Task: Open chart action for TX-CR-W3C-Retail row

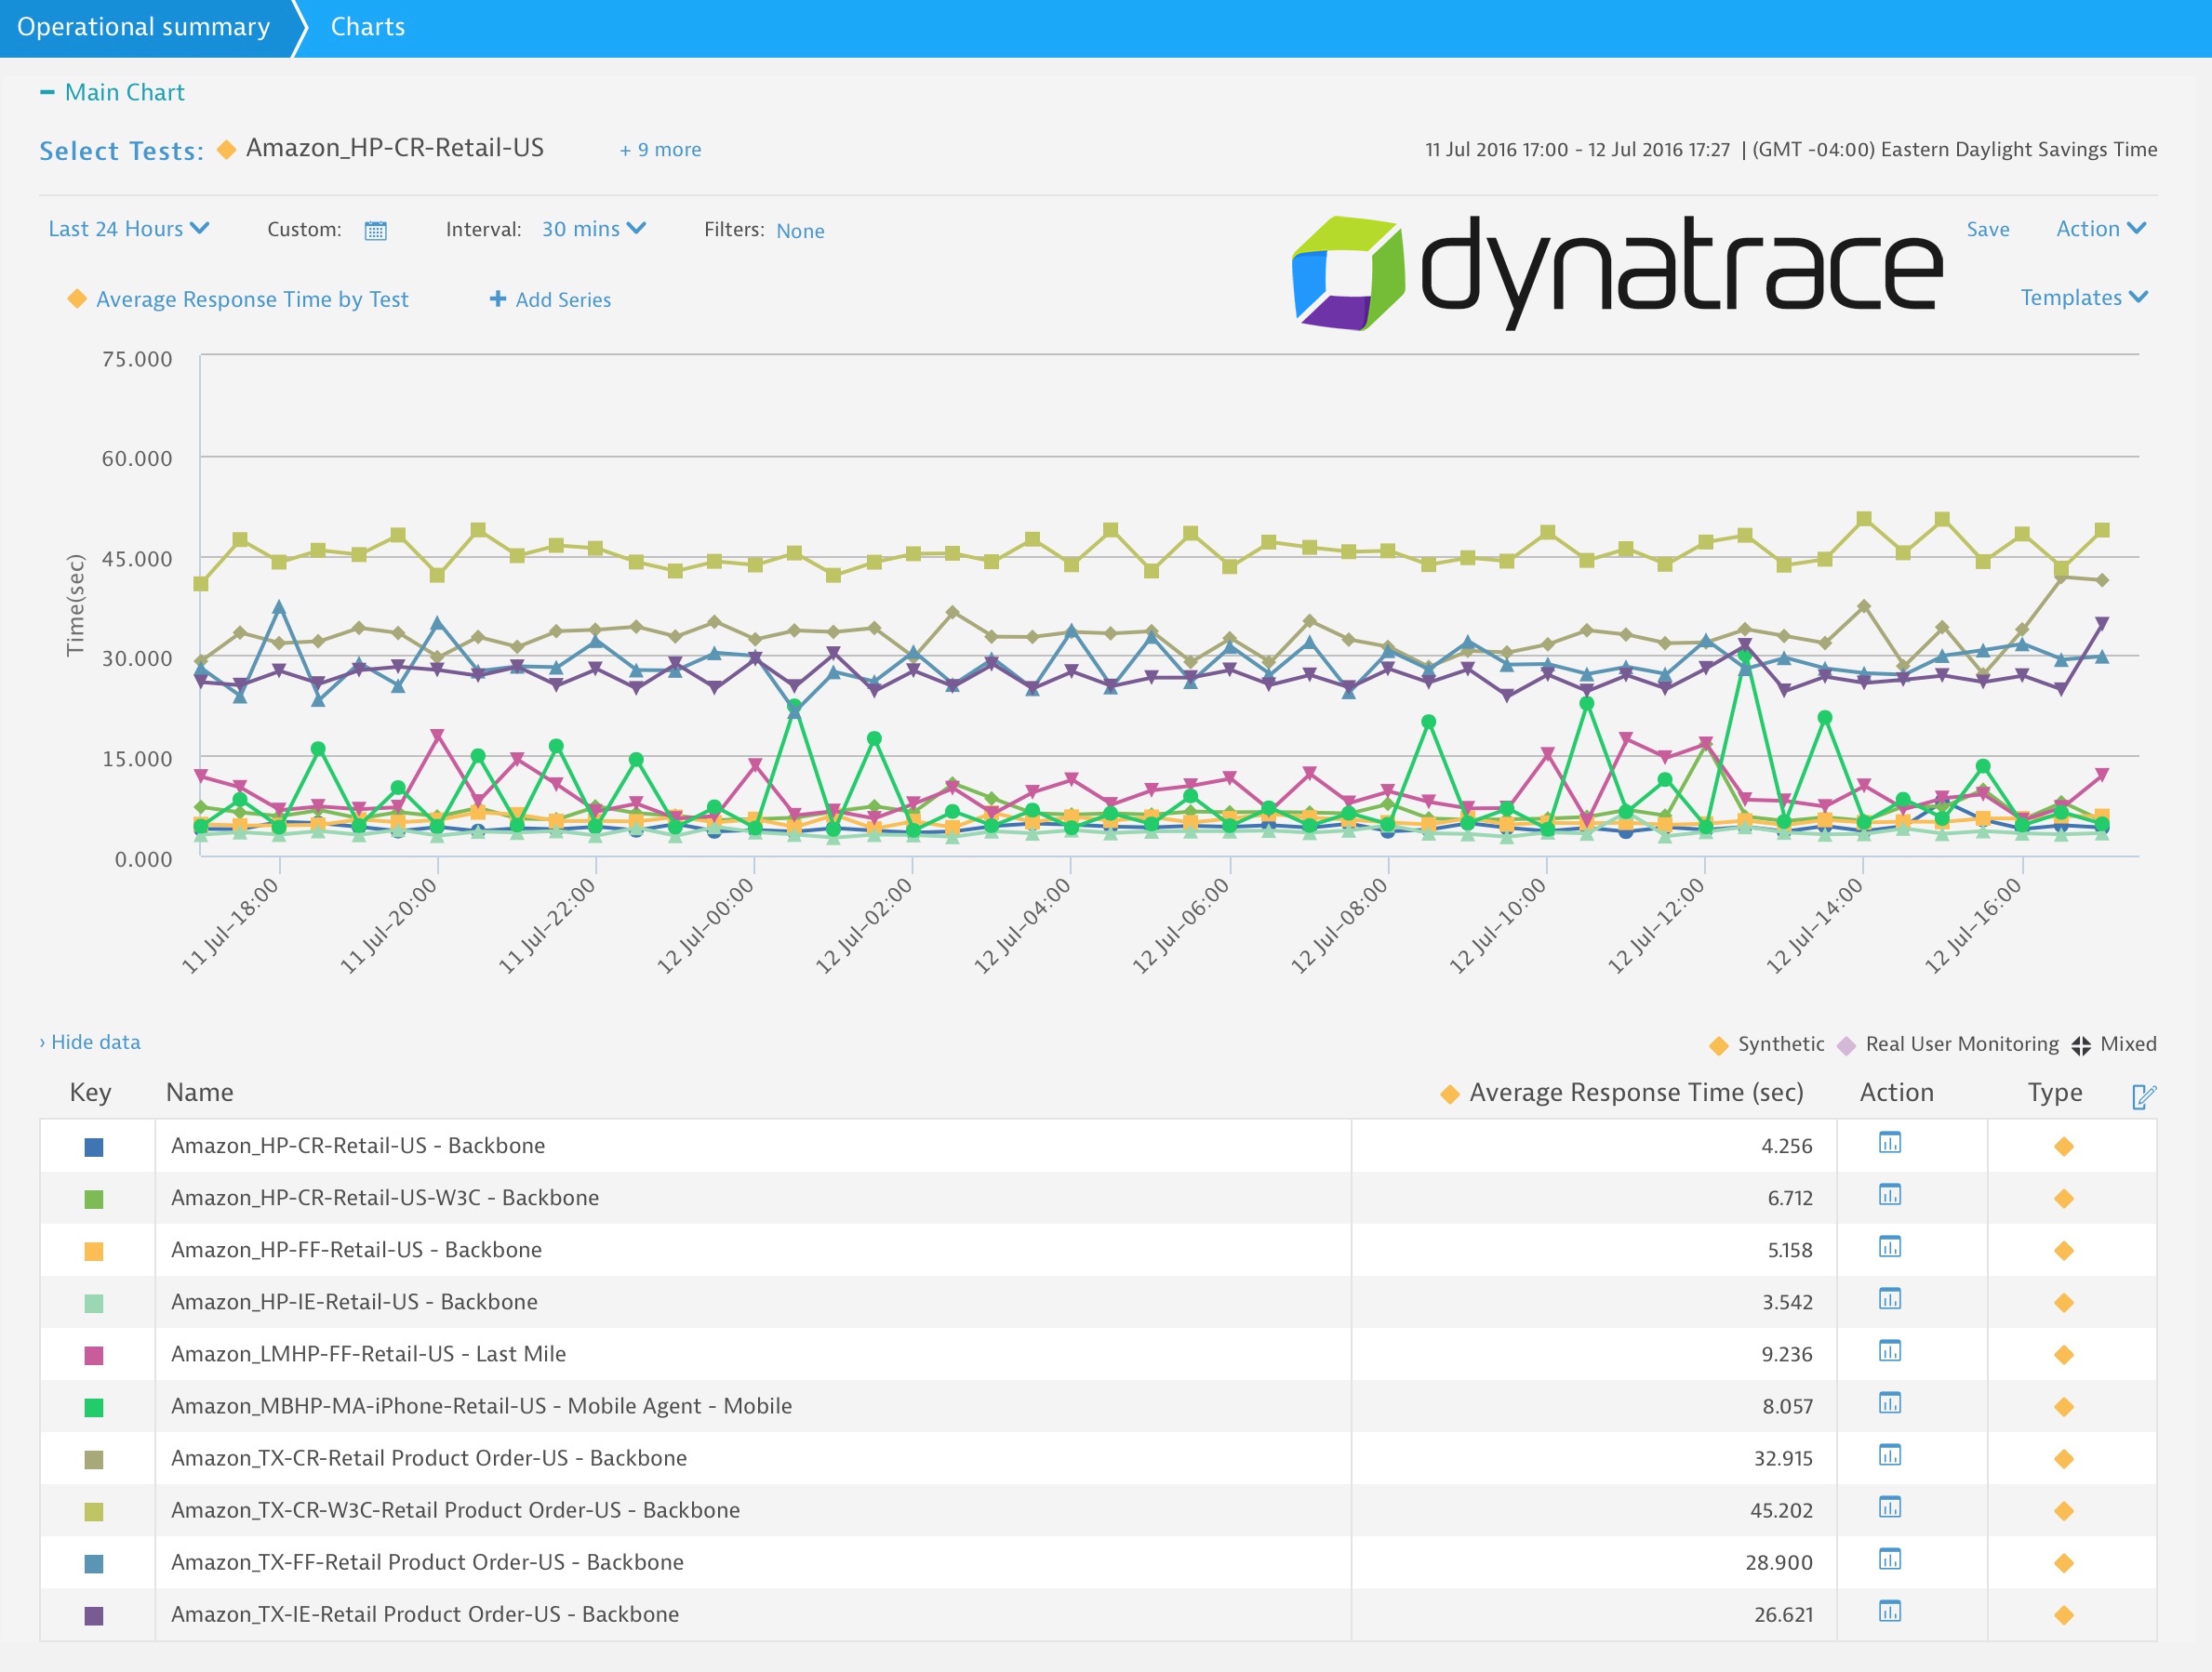Action: (1889, 1506)
